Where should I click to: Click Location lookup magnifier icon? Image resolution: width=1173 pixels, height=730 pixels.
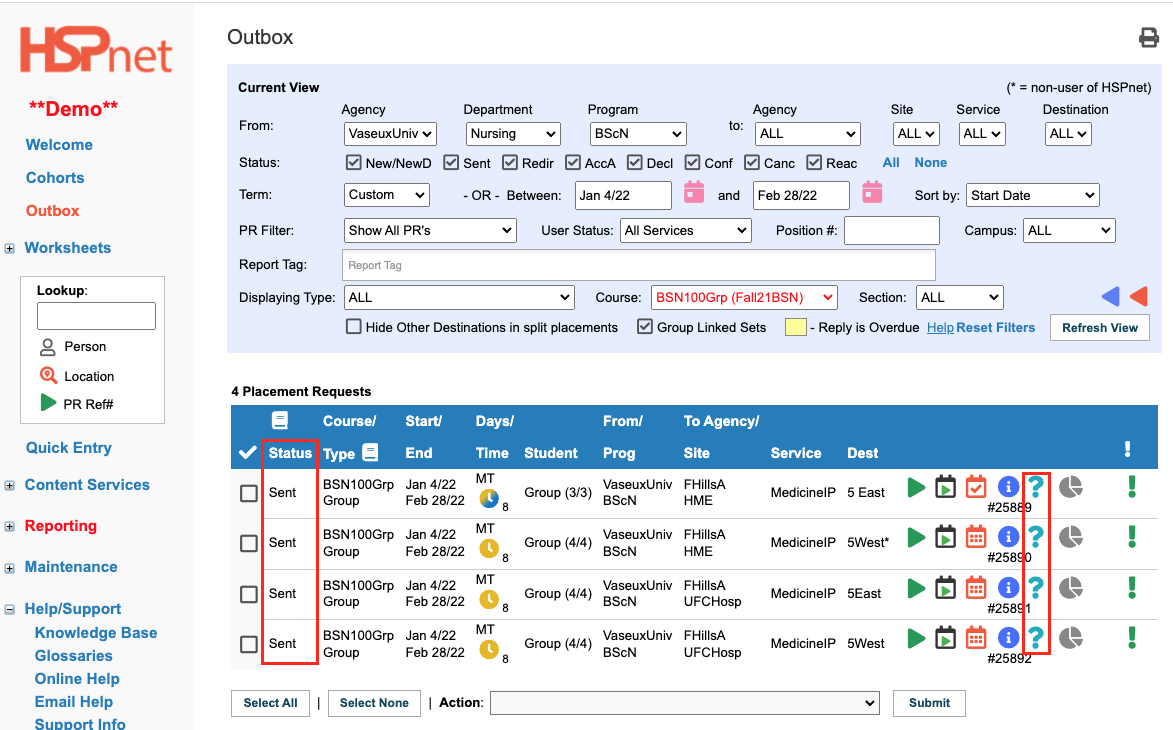(x=48, y=375)
